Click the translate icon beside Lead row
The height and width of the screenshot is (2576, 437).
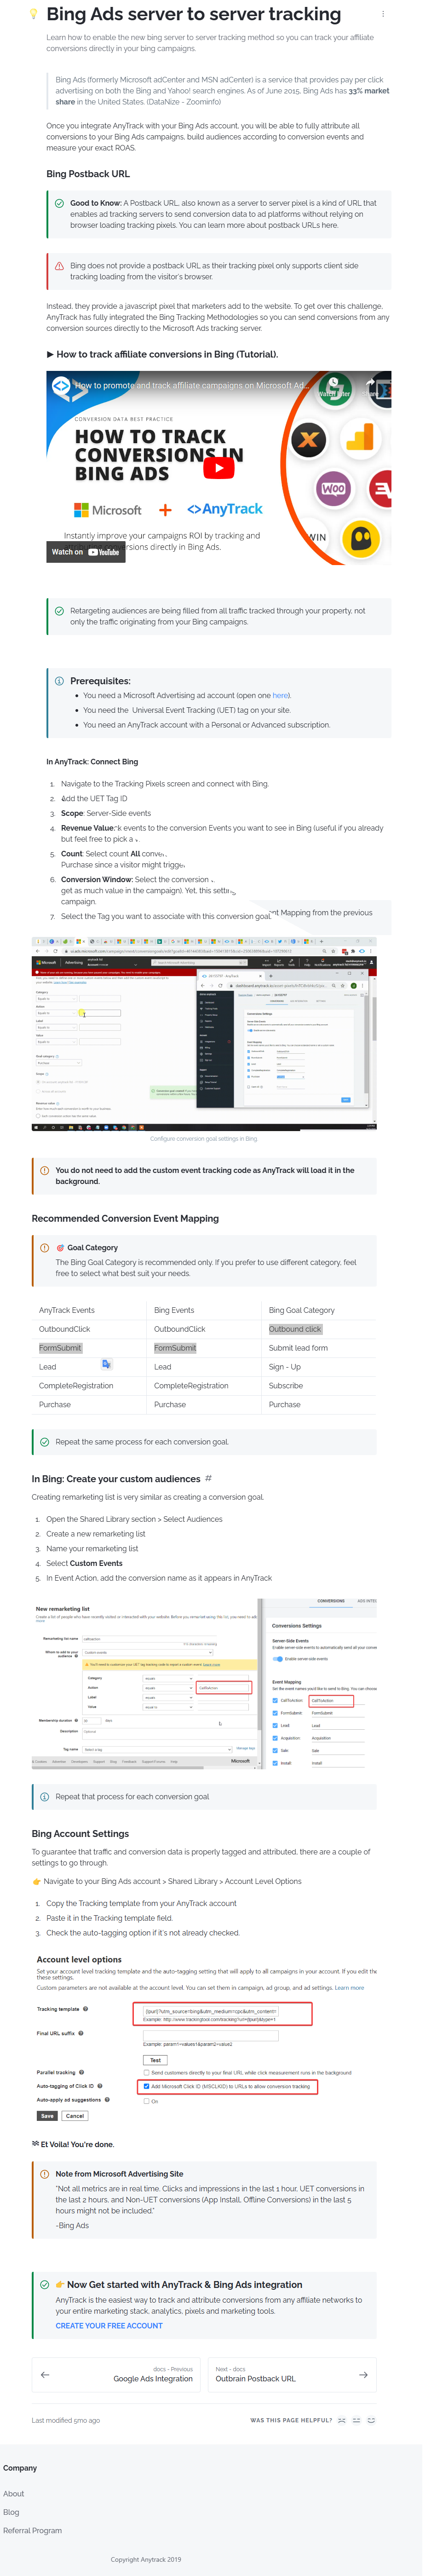point(106,1364)
